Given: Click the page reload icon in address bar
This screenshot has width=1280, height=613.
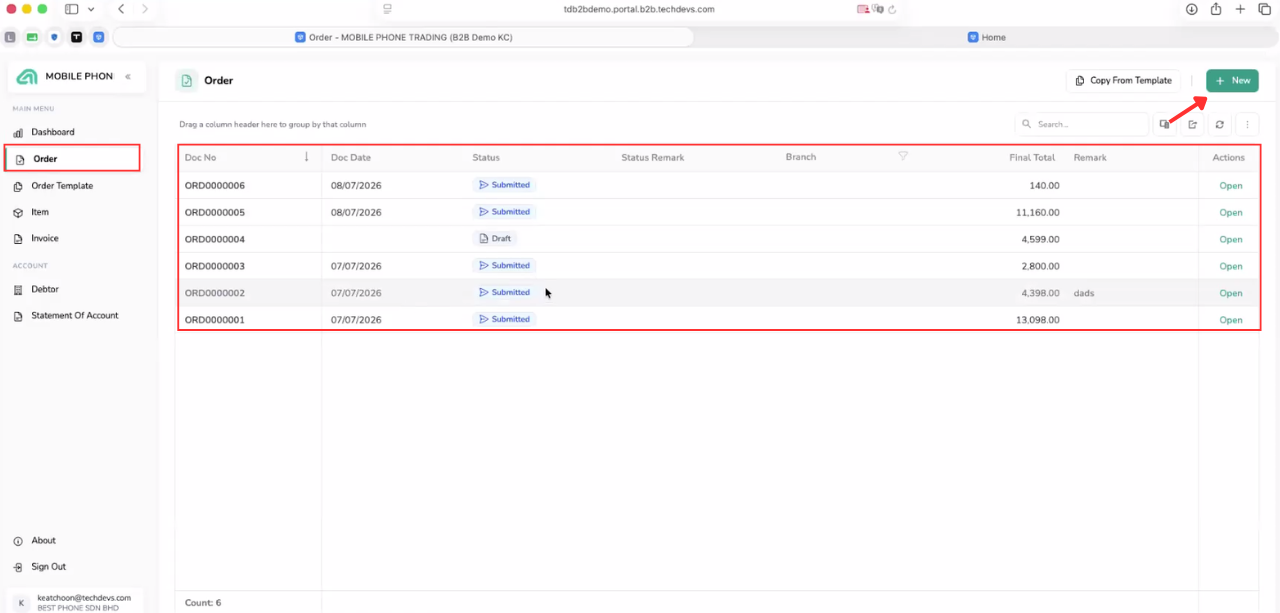Looking at the screenshot, I should point(892,9).
